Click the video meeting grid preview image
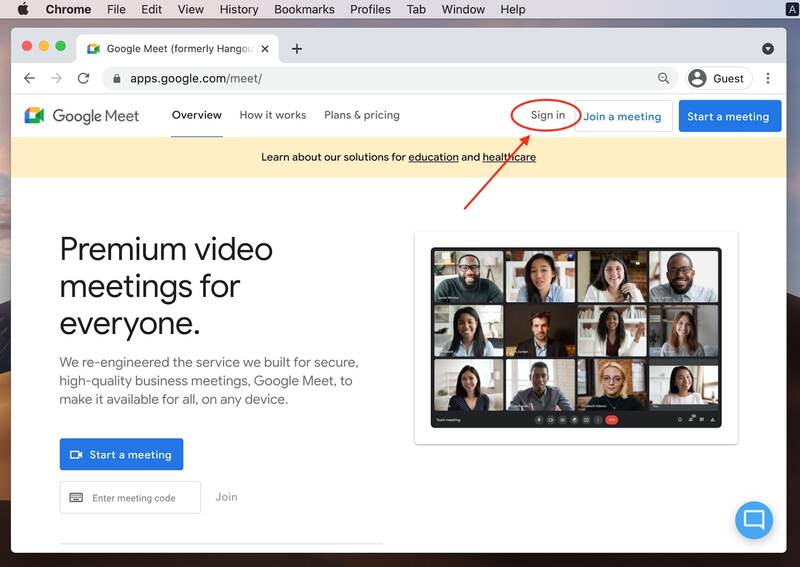Screen dimensions: 800x567 [576, 337]
